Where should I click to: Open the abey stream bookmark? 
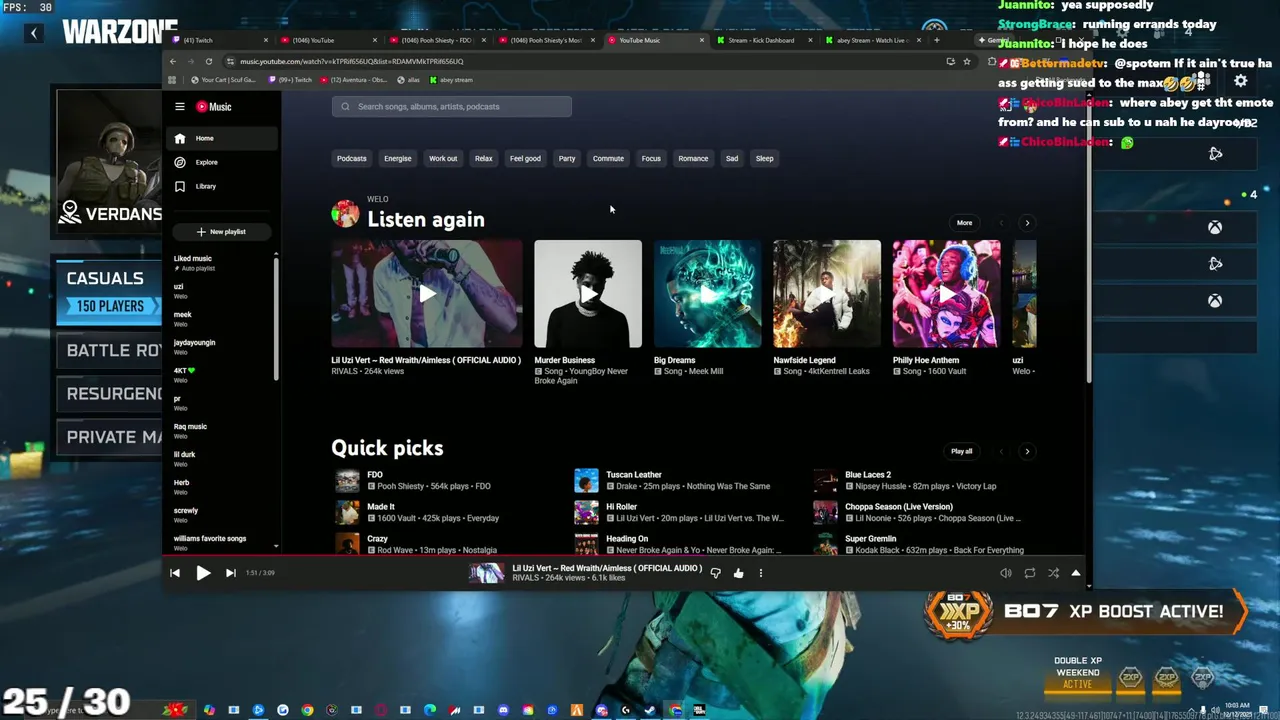tap(452, 80)
